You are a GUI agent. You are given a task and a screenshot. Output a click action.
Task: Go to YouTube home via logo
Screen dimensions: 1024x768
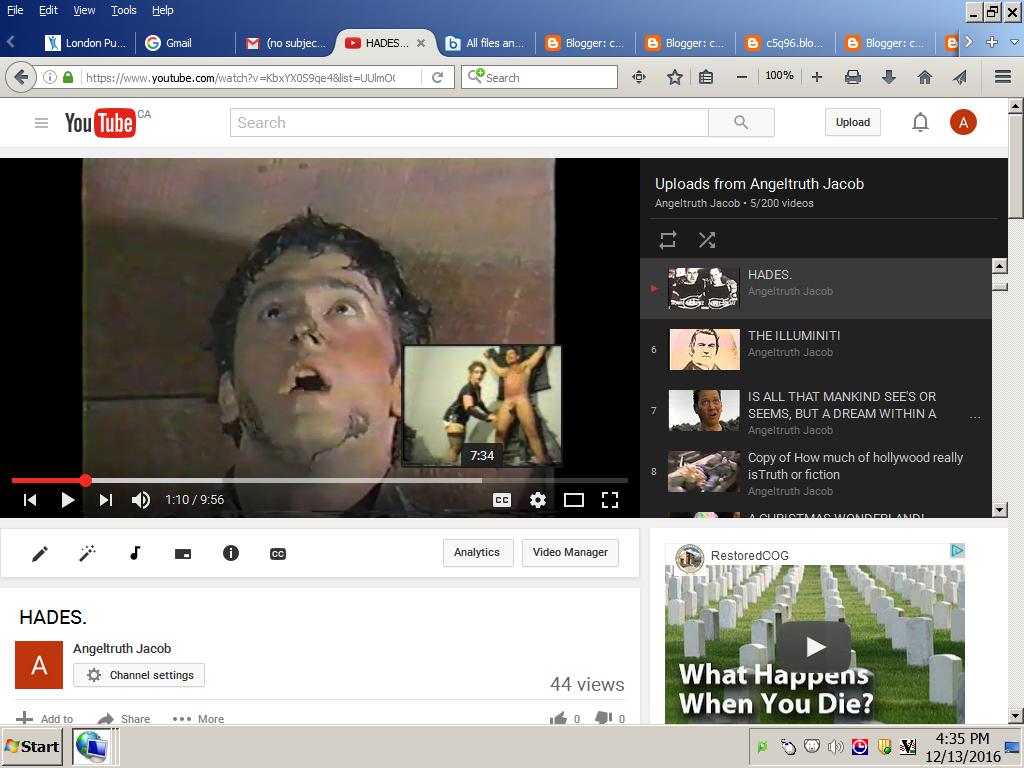click(x=100, y=123)
